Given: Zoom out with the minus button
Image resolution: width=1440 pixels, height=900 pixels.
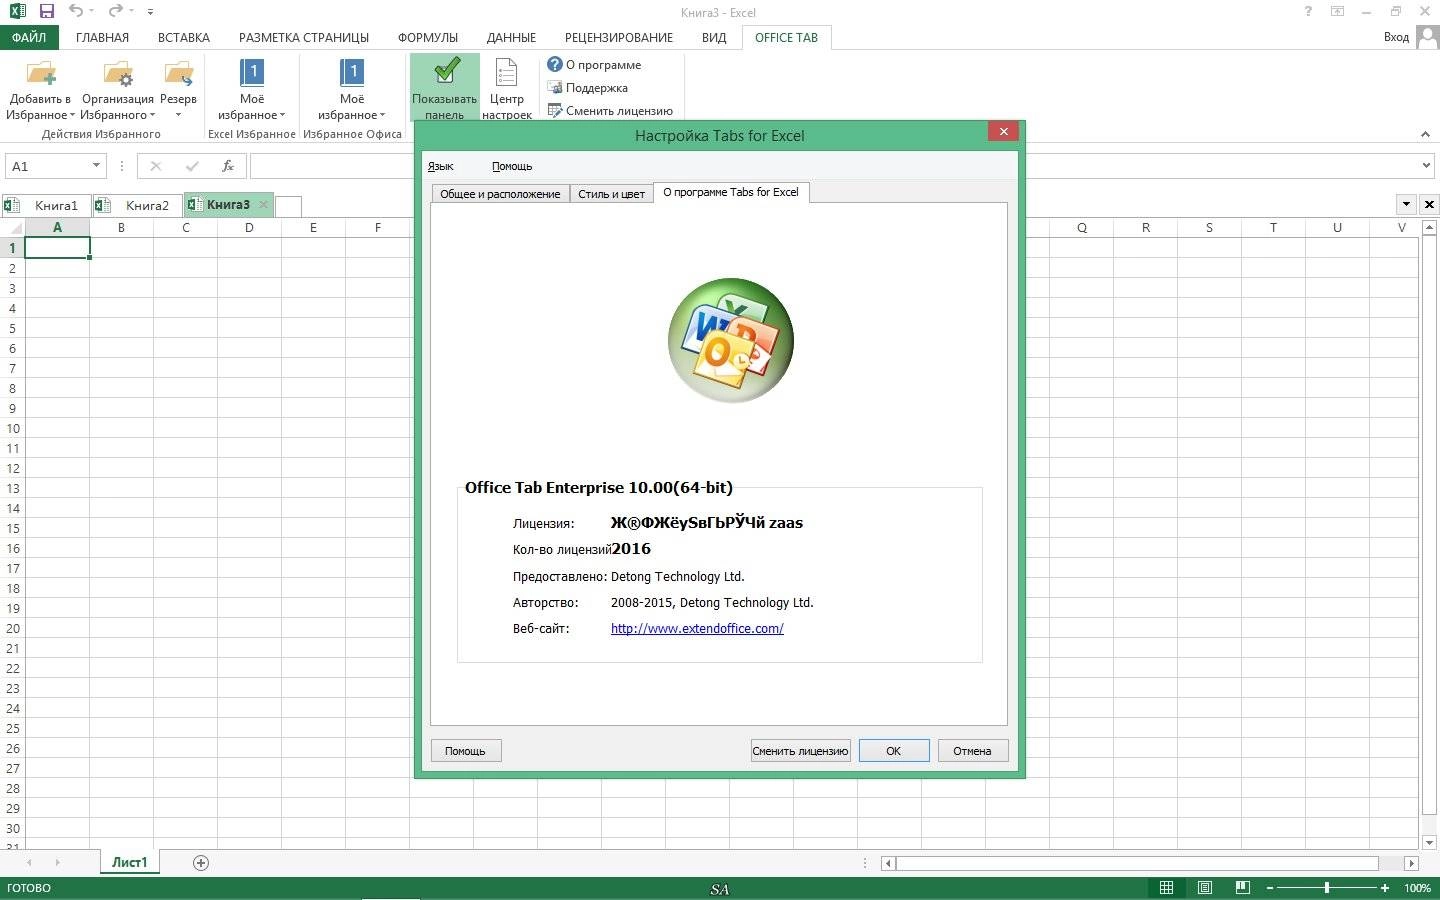Looking at the screenshot, I should point(1270,888).
